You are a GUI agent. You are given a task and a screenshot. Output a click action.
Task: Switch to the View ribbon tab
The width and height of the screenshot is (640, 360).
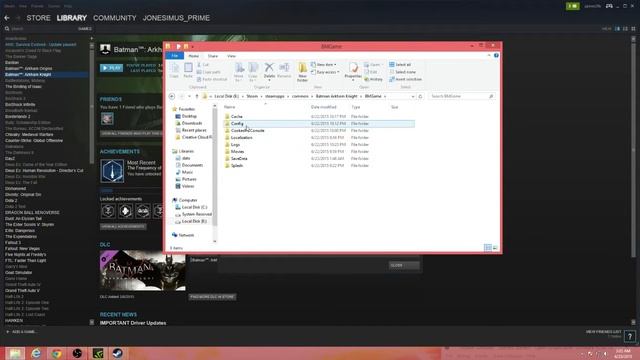pos(231,56)
